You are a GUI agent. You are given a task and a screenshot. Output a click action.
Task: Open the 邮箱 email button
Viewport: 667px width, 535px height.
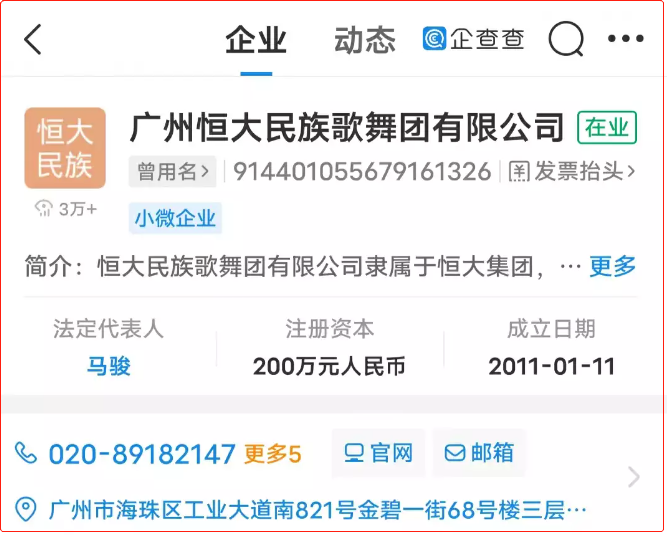(x=479, y=453)
